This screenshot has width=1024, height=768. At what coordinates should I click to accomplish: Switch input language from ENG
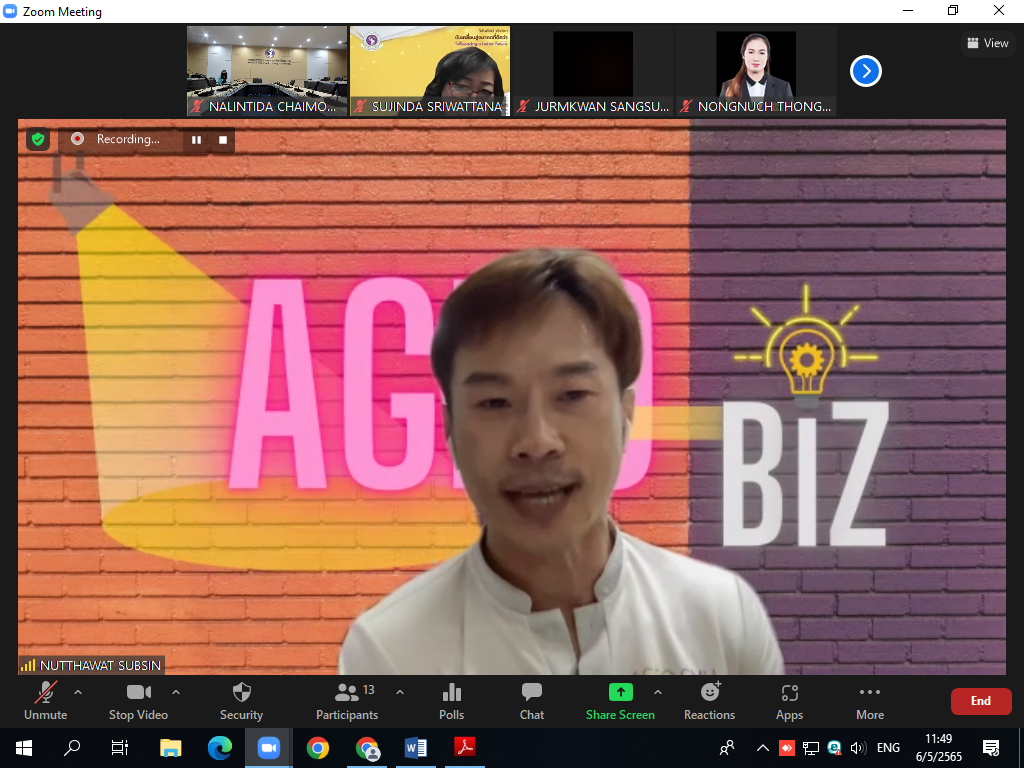[888, 748]
